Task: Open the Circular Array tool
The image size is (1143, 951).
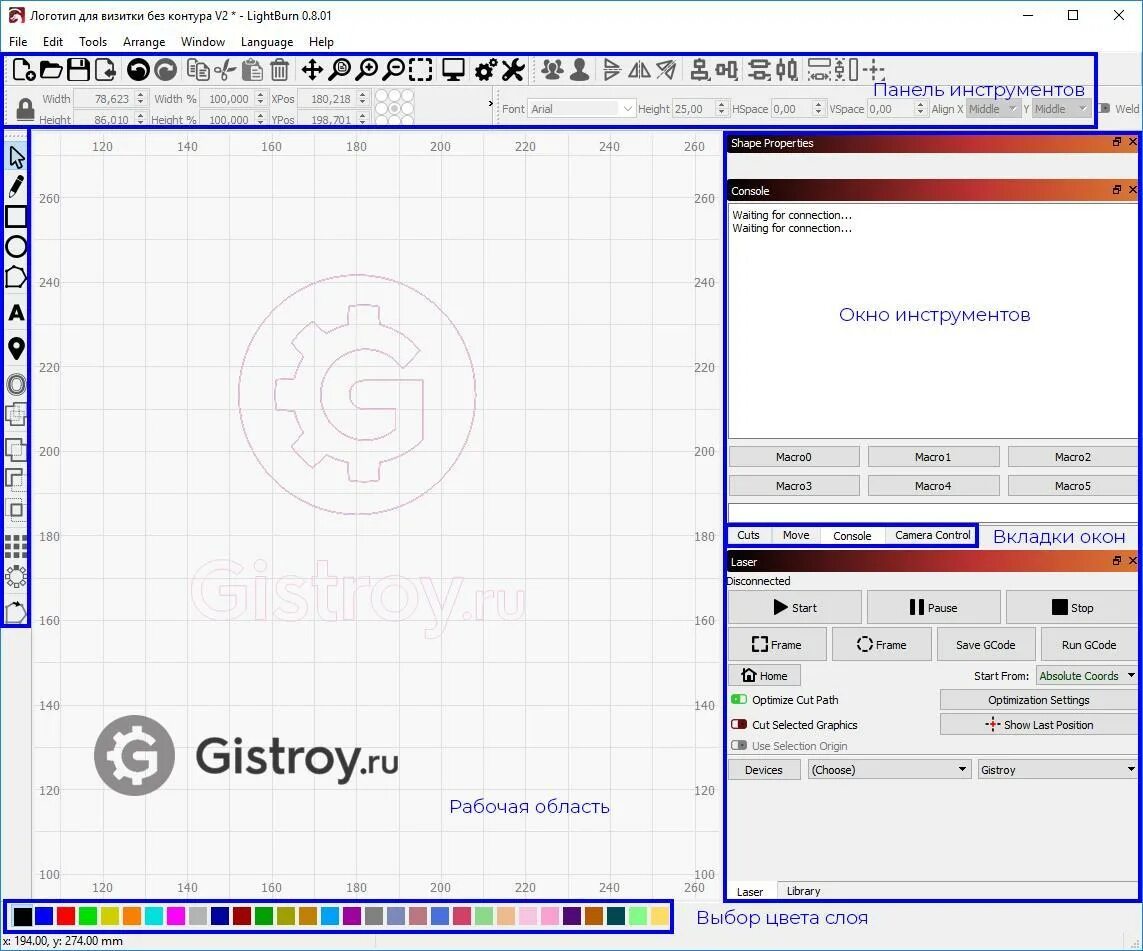Action: pos(16,577)
